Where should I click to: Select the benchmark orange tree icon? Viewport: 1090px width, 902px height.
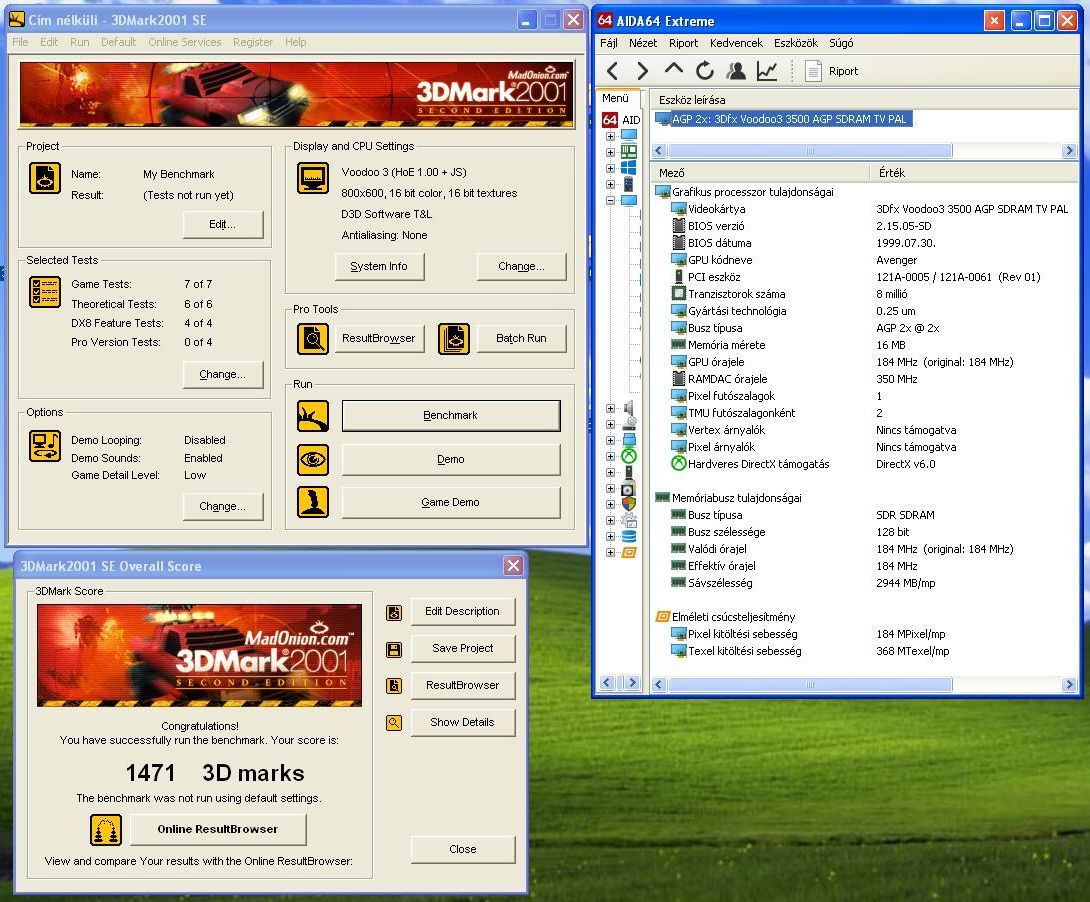point(628,552)
